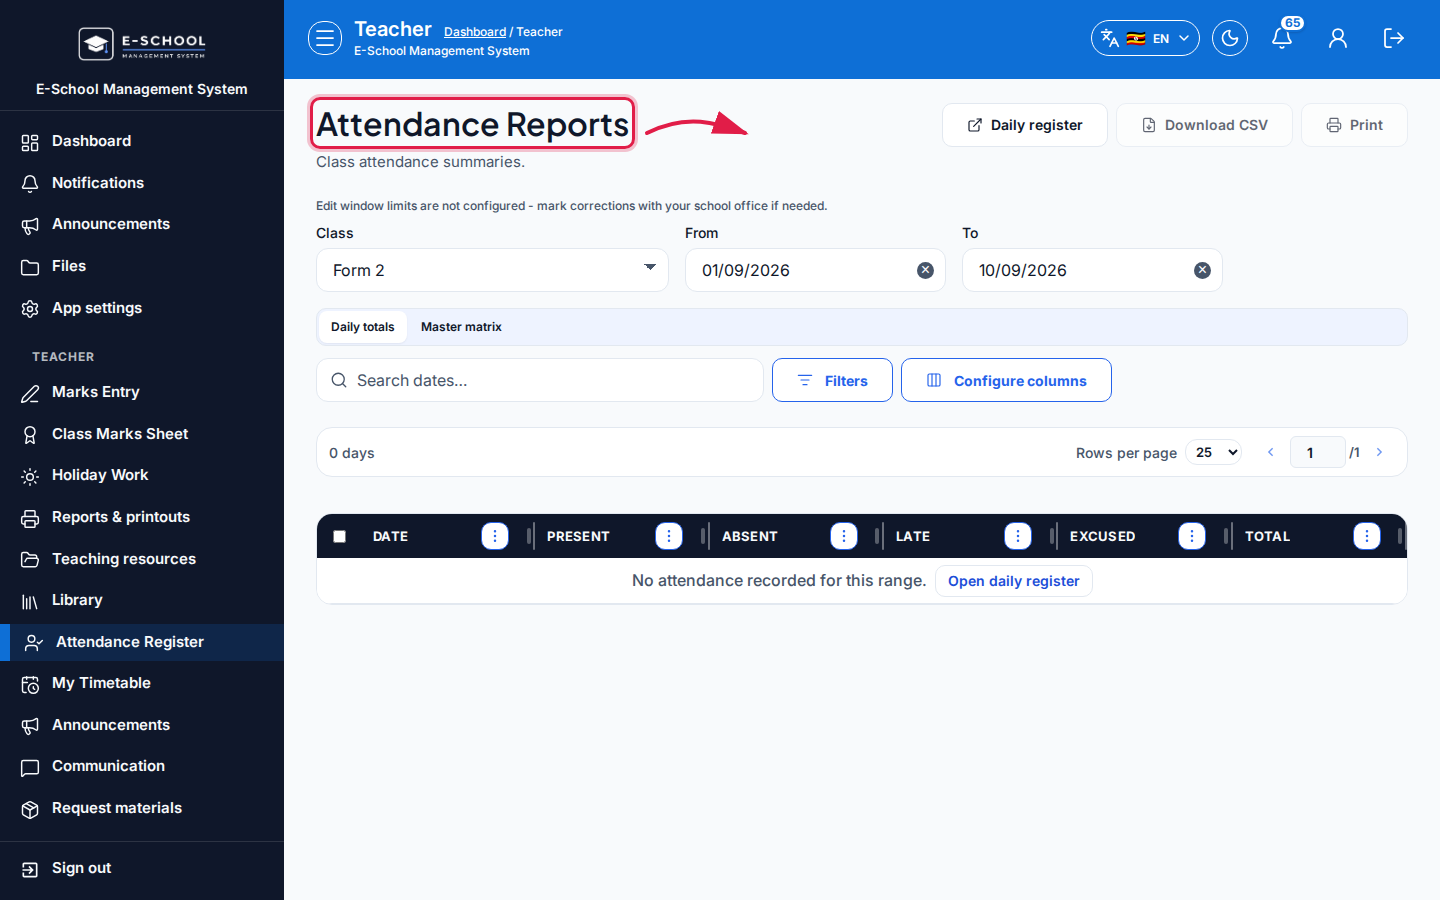Open Dashboard in the sidebar
1440x900 pixels.
pyautogui.click(x=142, y=141)
